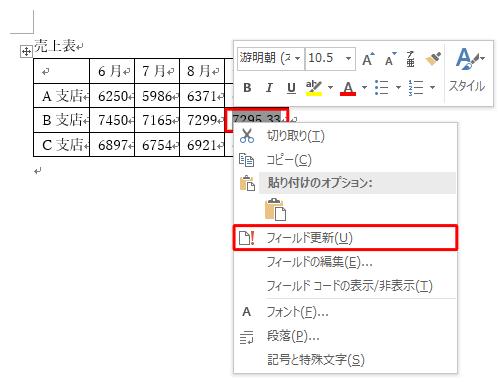This screenshot has width=500, height=388.
Task: Apply yellow text highlight color
Action: (314, 88)
